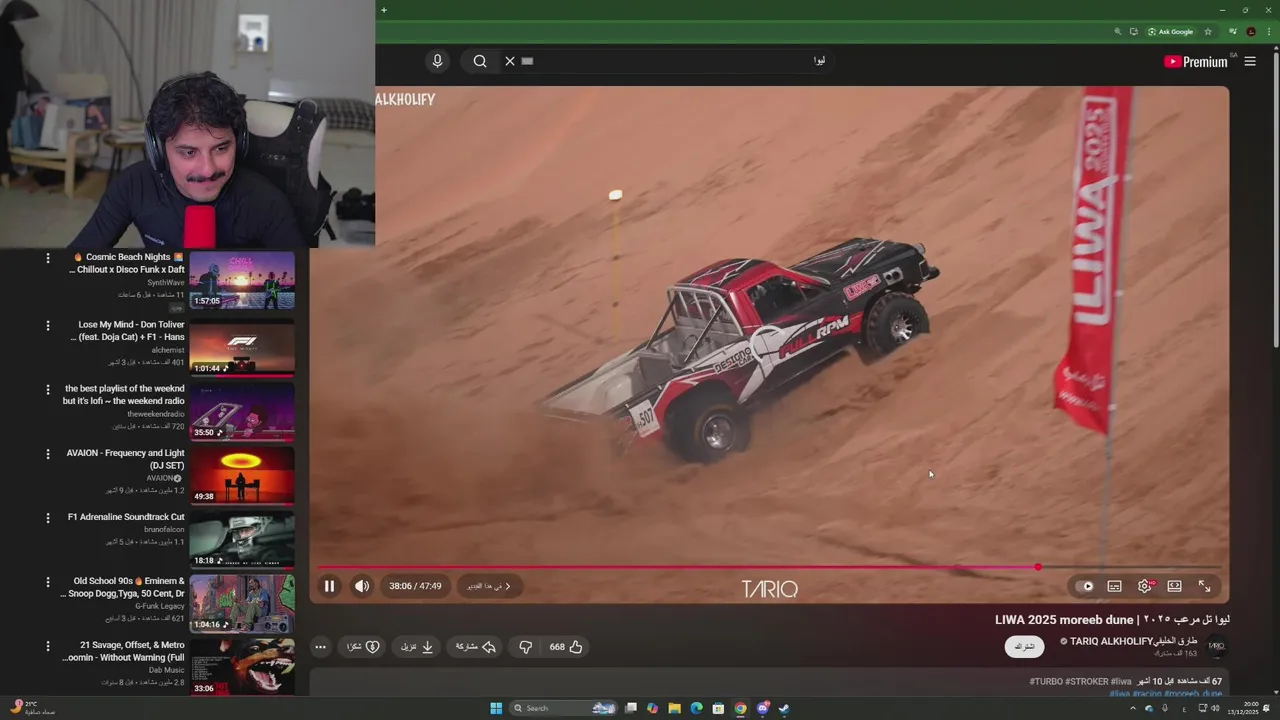Click the red progress bar scrubber handle
Screen dimensions: 1280x720
(x=1038, y=567)
